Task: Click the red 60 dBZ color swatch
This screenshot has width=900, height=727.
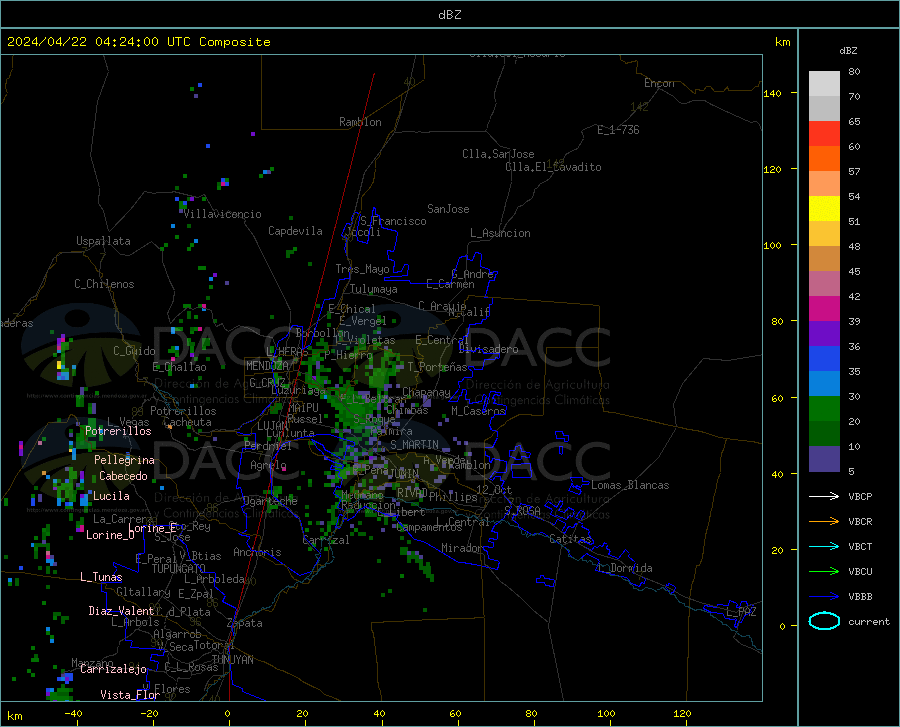Action: 824,134
